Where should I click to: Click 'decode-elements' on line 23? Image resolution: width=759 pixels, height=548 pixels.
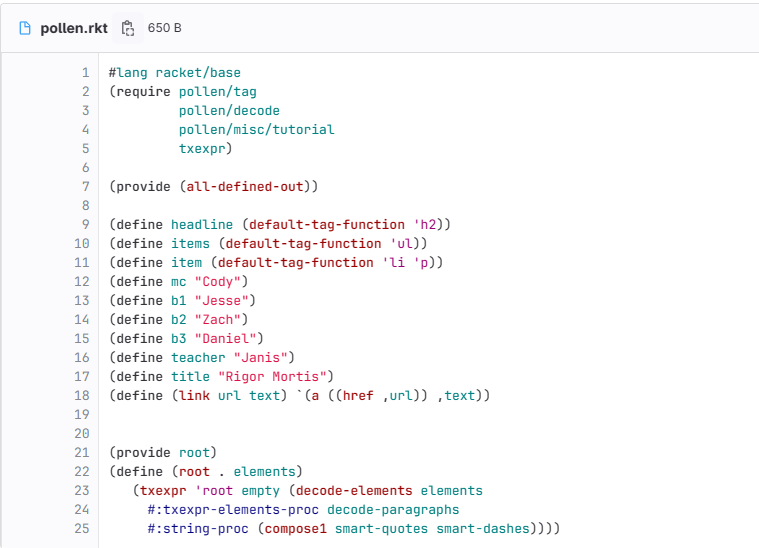pos(354,490)
